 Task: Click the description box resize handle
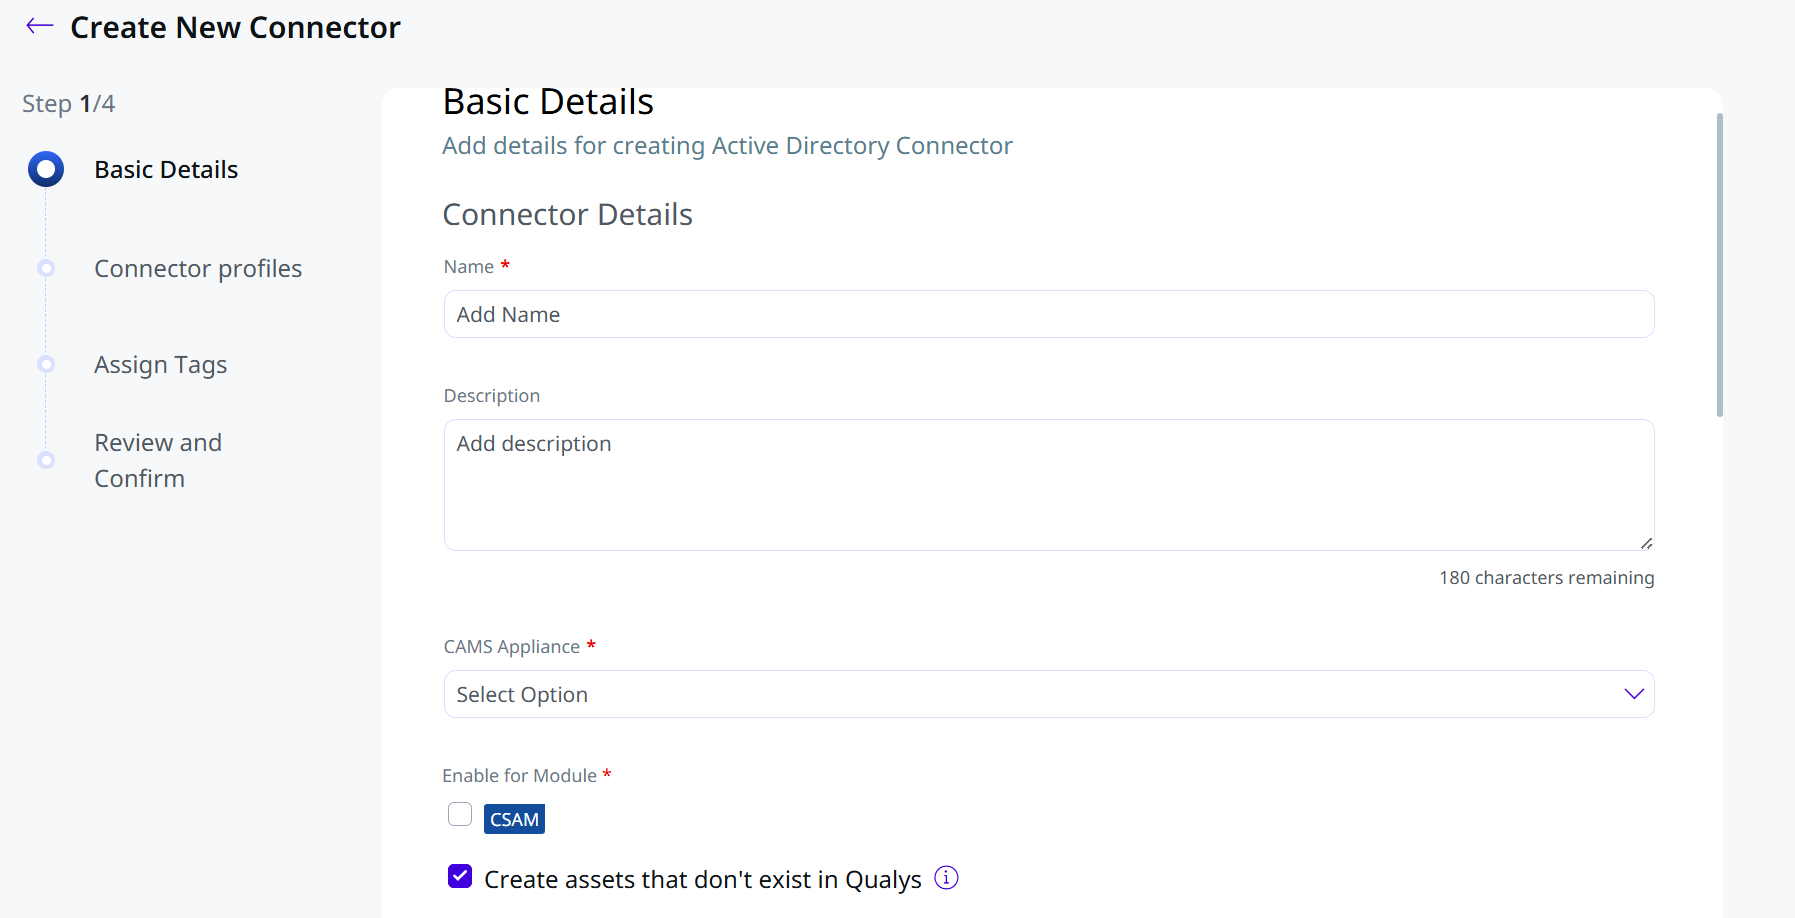[x=1646, y=542]
